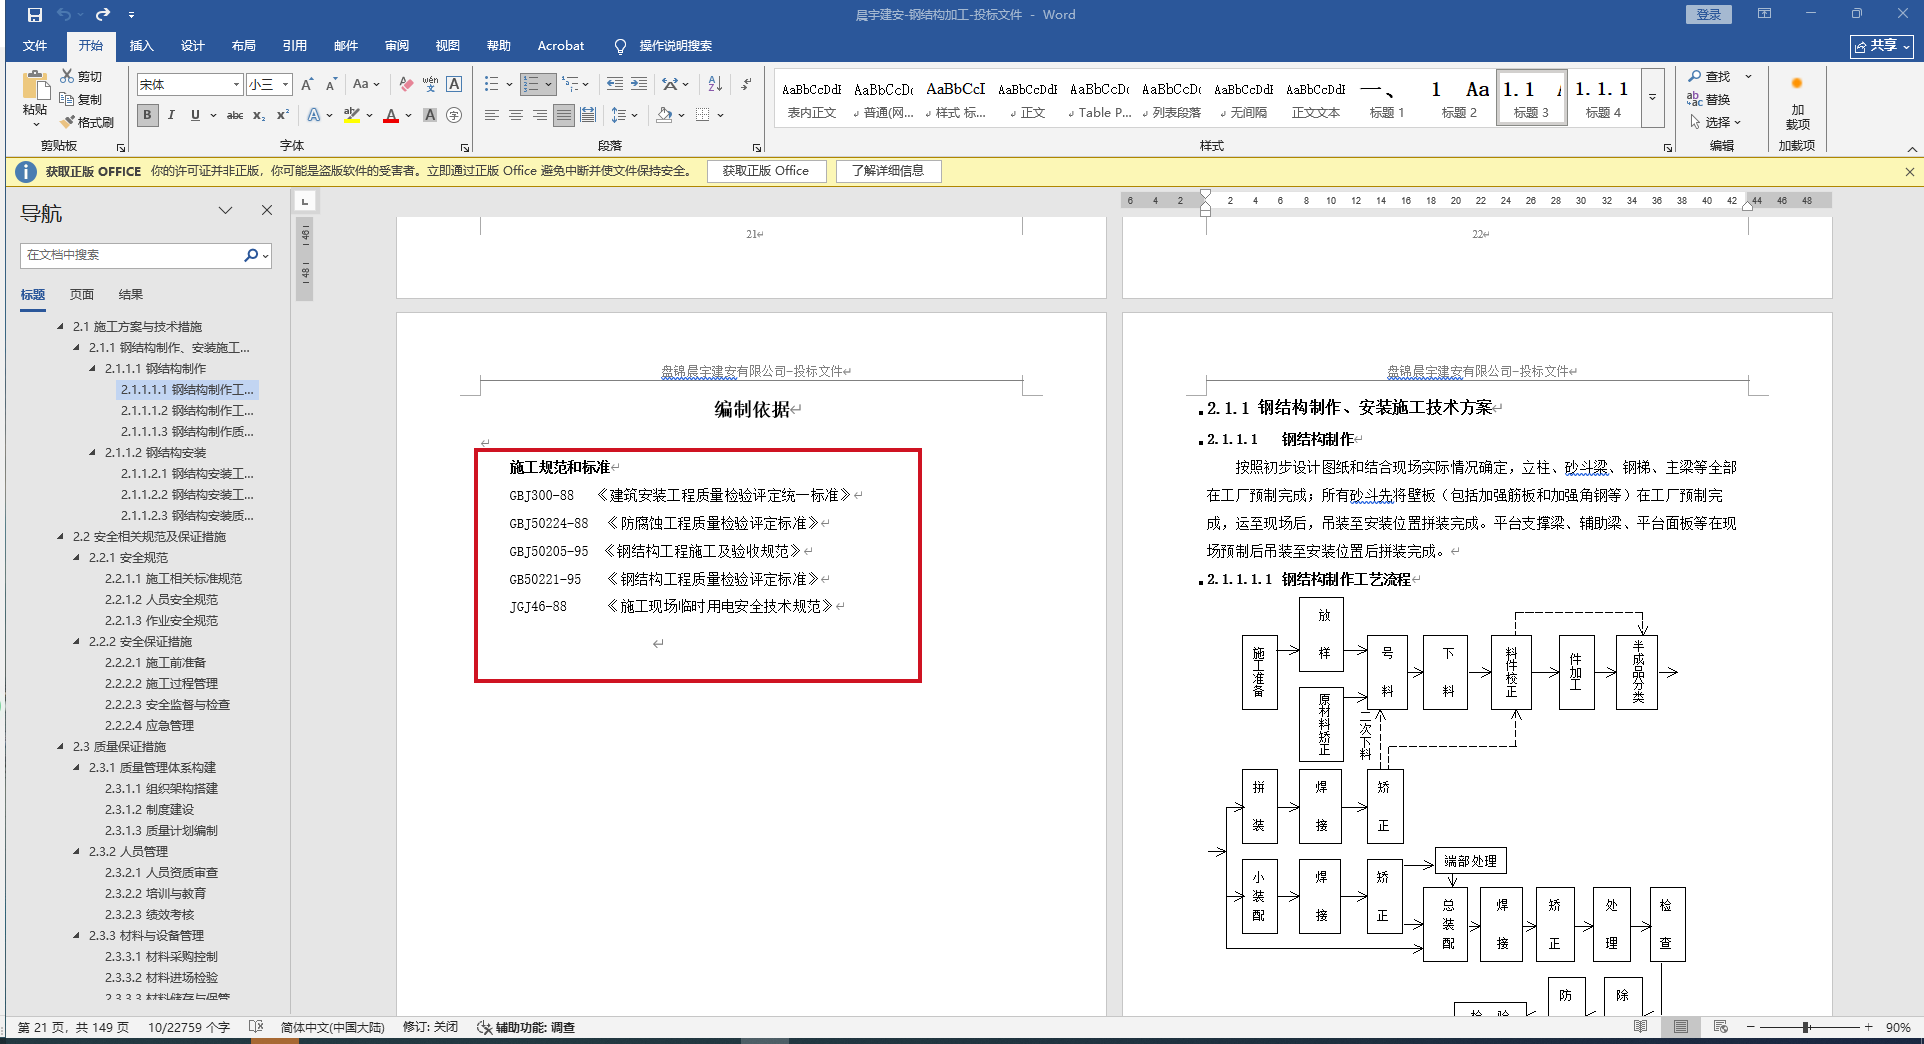Toggle align right paragraph
The image size is (1924, 1044).
540,115
